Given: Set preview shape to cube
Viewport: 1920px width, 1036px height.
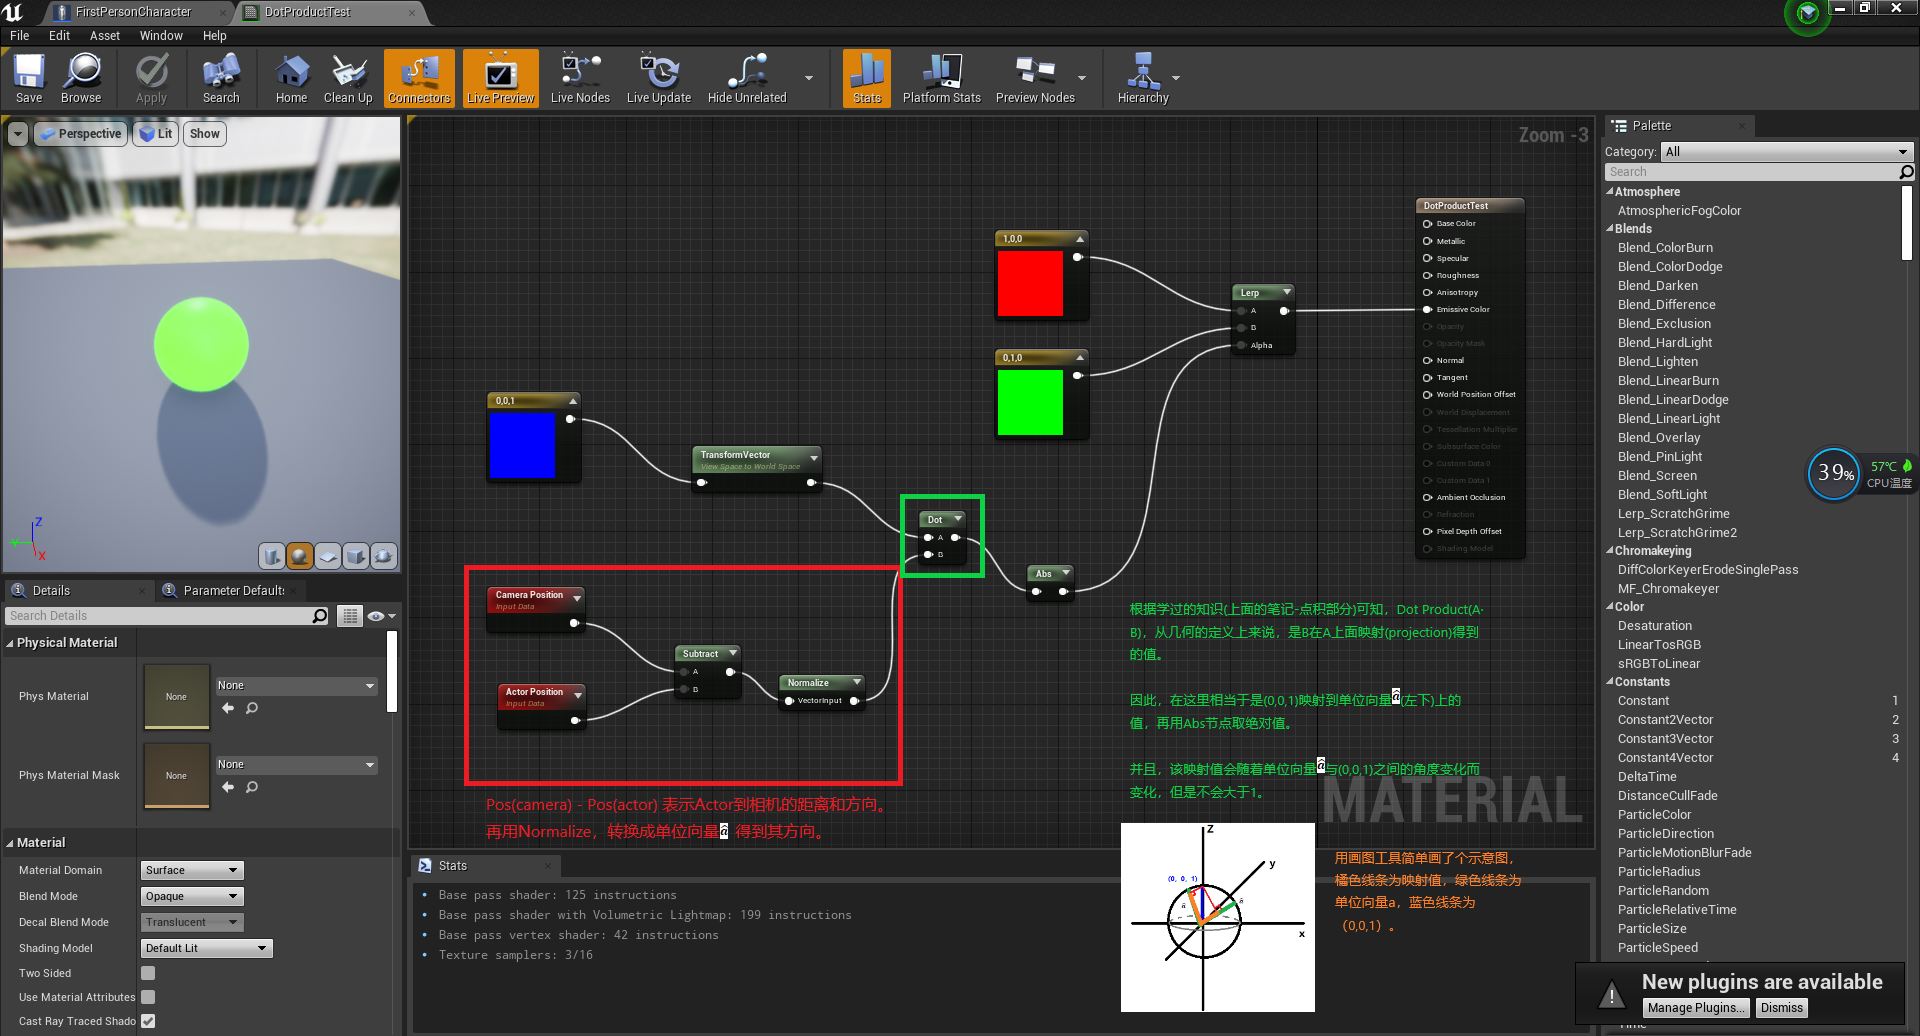Looking at the screenshot, I should [x=356, y=556].
